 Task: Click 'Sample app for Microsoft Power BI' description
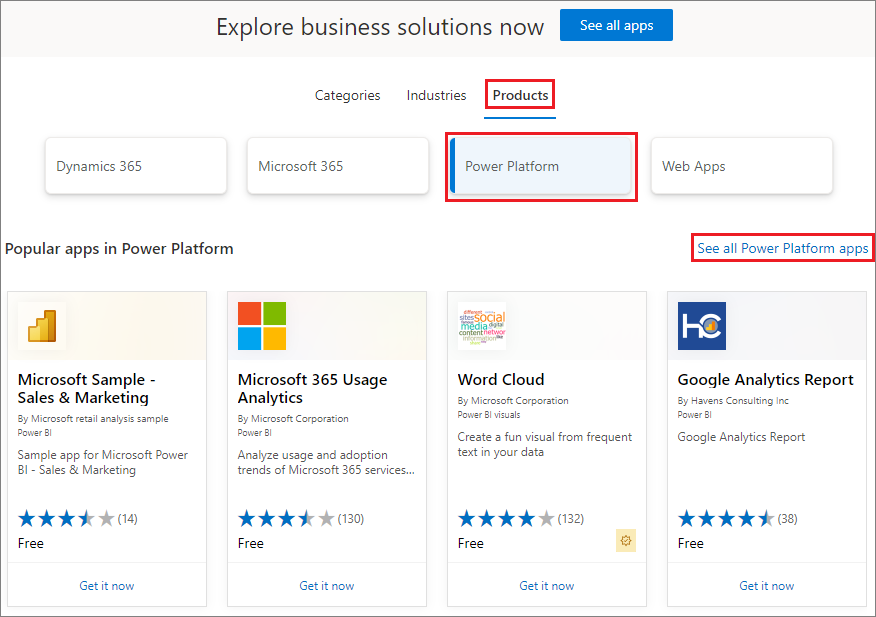[103, 462]
